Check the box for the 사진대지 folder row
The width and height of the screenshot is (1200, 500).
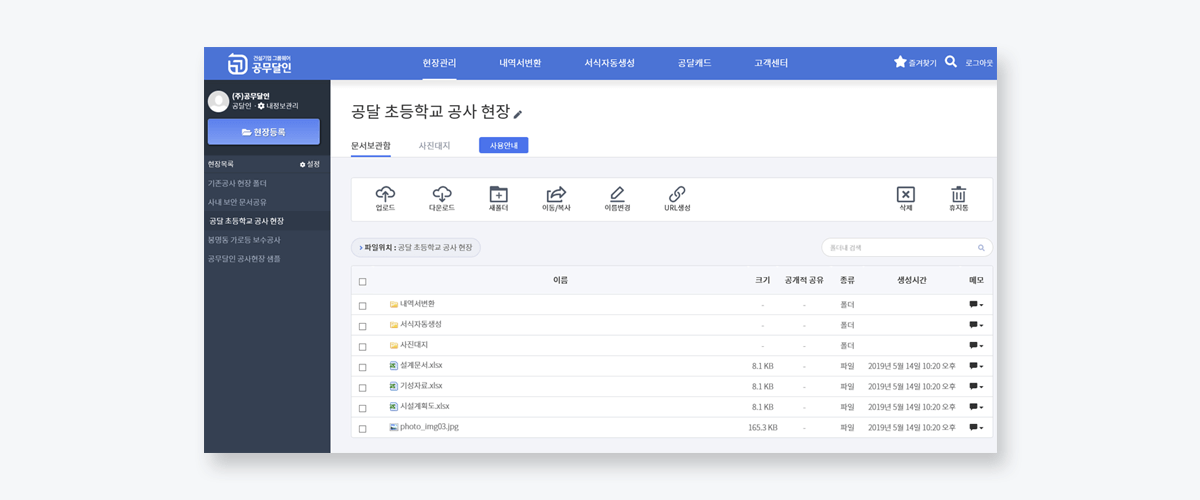(x=362, y=346)
